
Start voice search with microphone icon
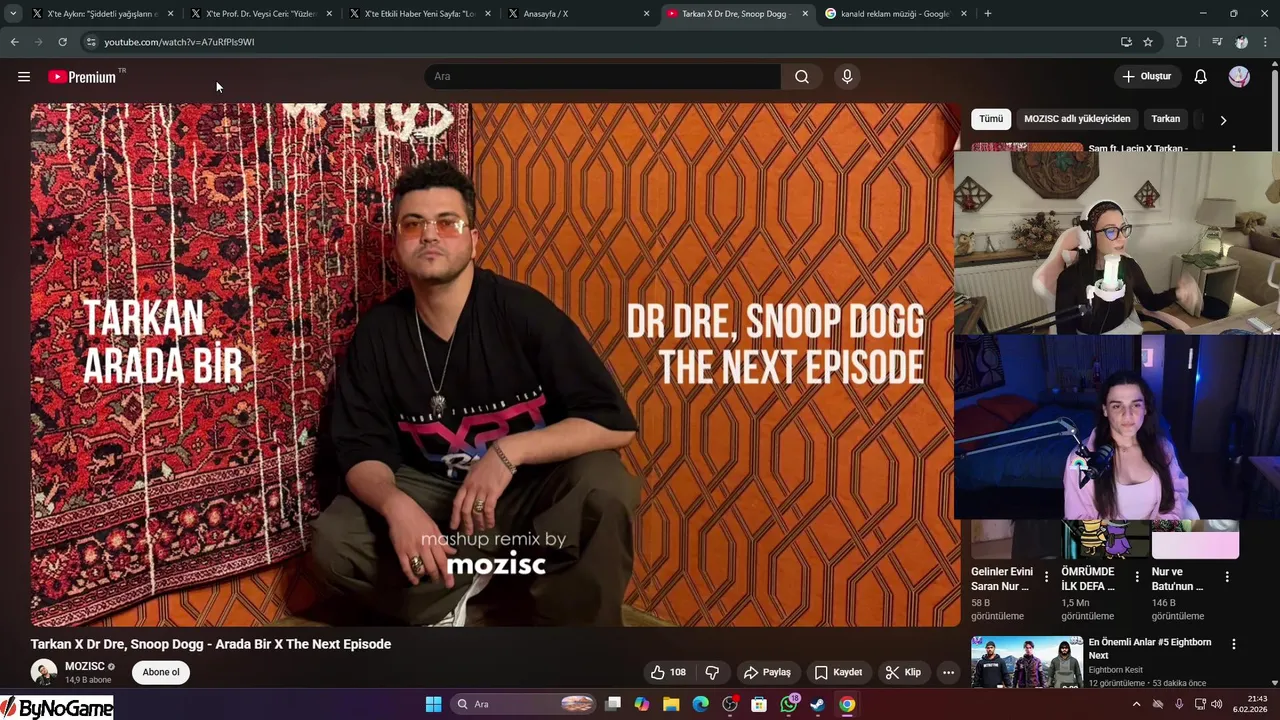(x=847, y=77)
